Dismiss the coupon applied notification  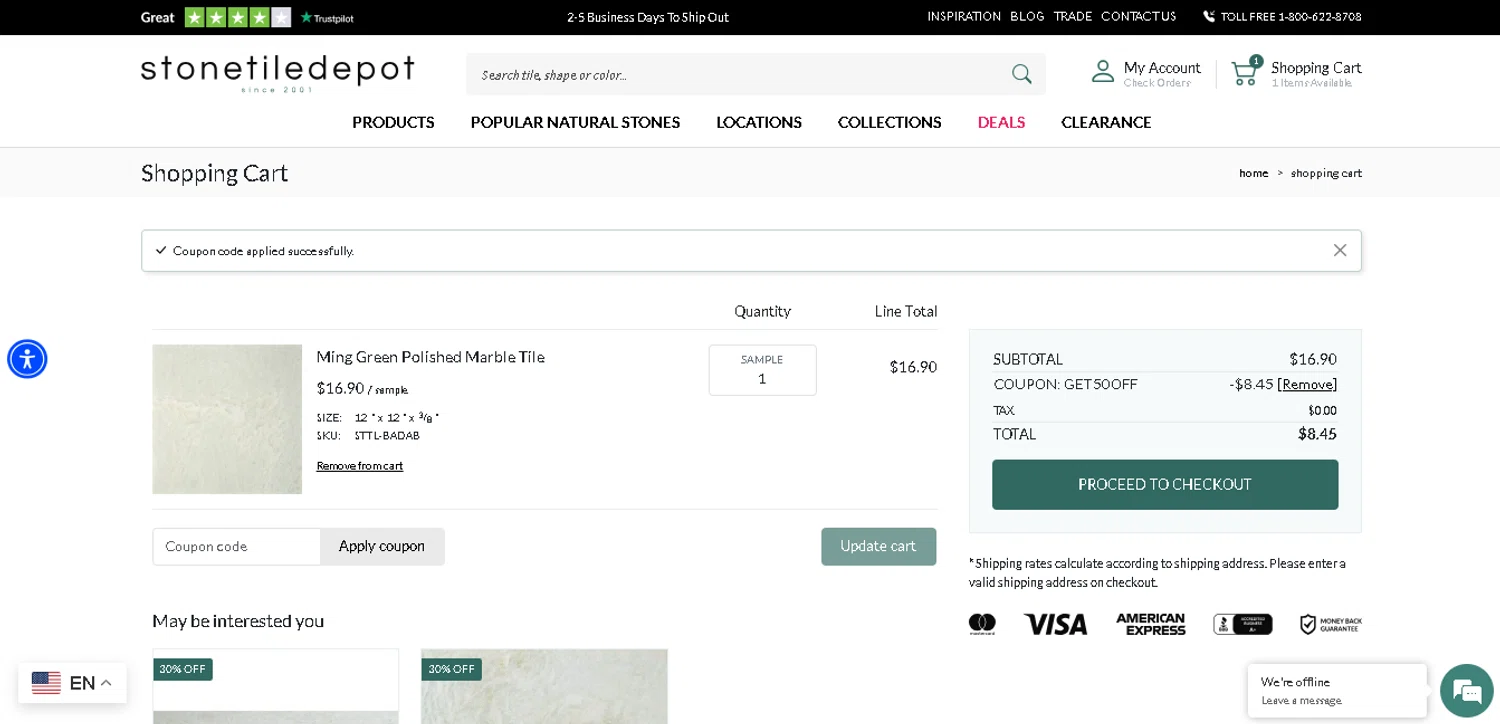(x=1339, y=251)
